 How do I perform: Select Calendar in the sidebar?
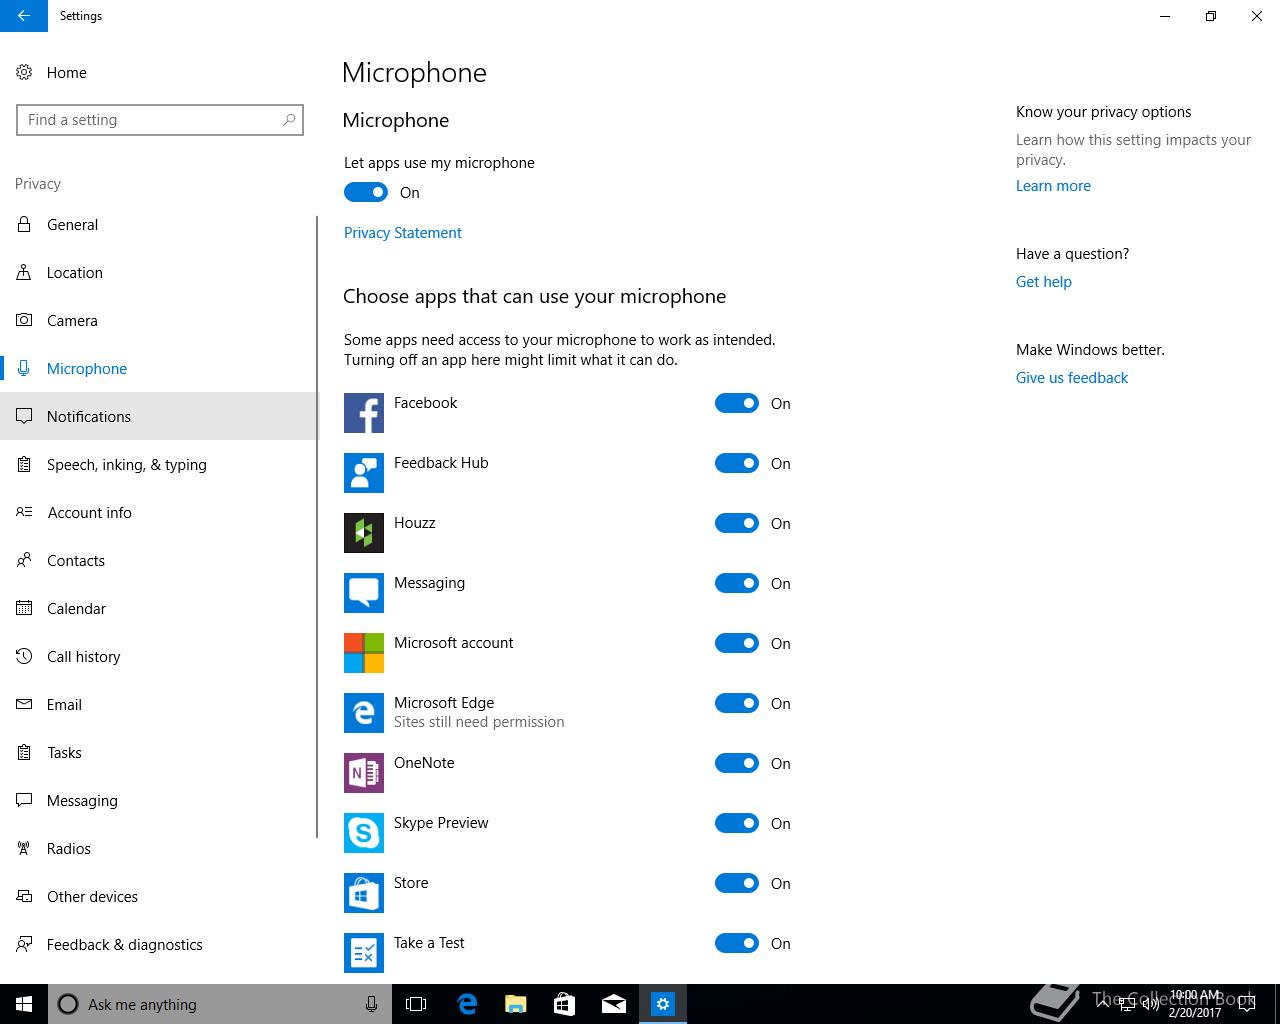tap(158, 608)
